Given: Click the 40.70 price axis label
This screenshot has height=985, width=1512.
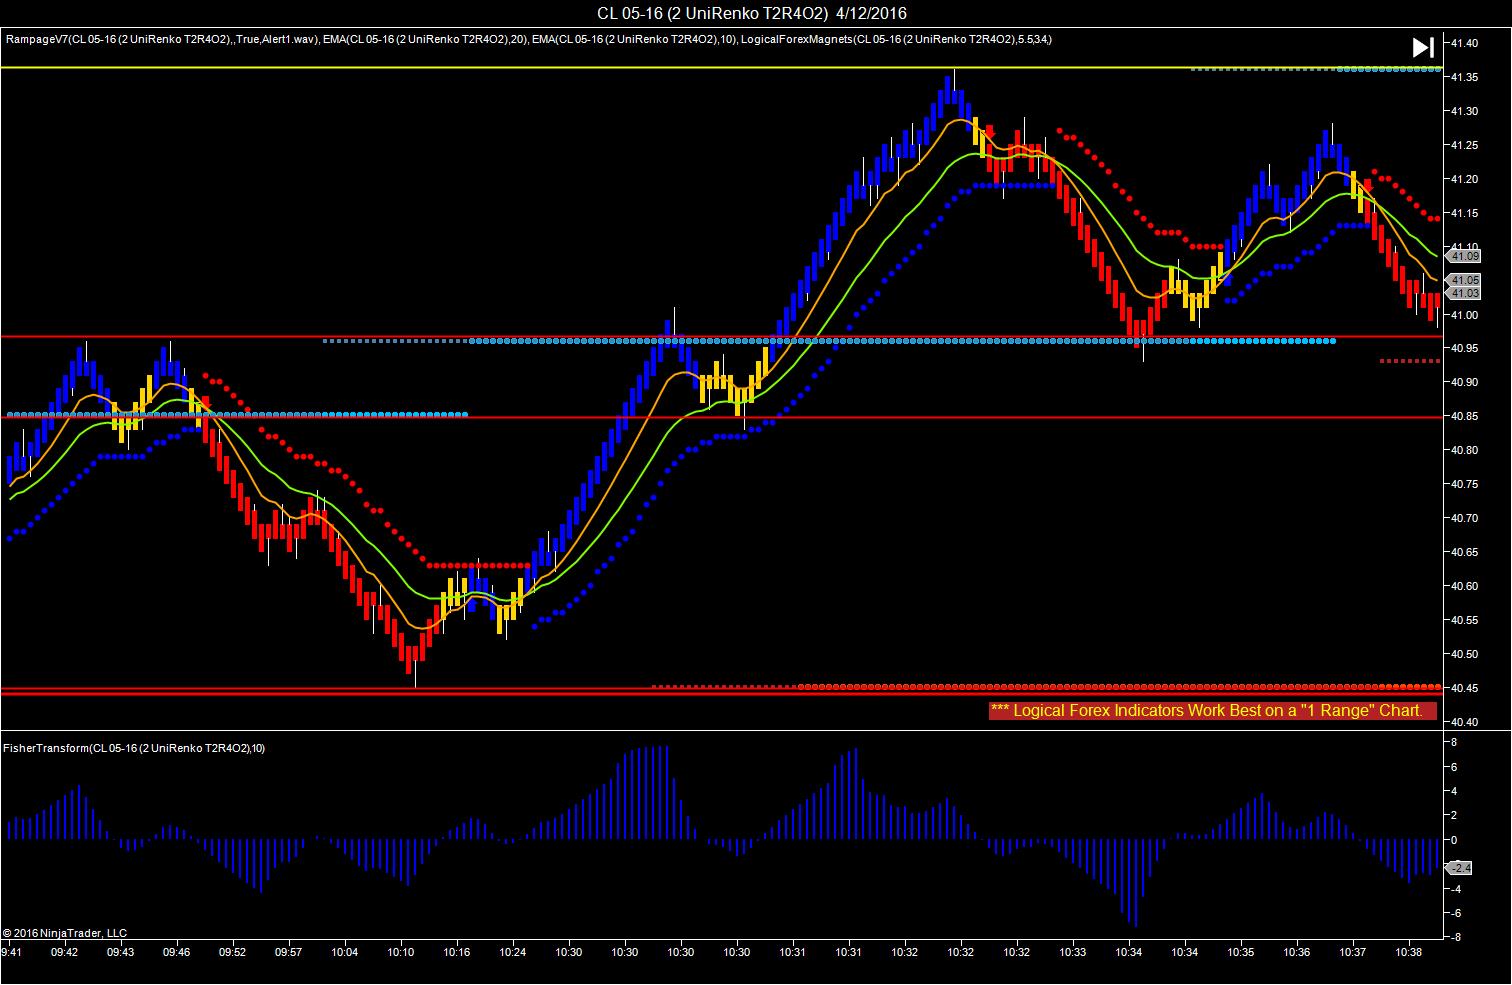Looking at the screenshot, I should (1465, 518).
